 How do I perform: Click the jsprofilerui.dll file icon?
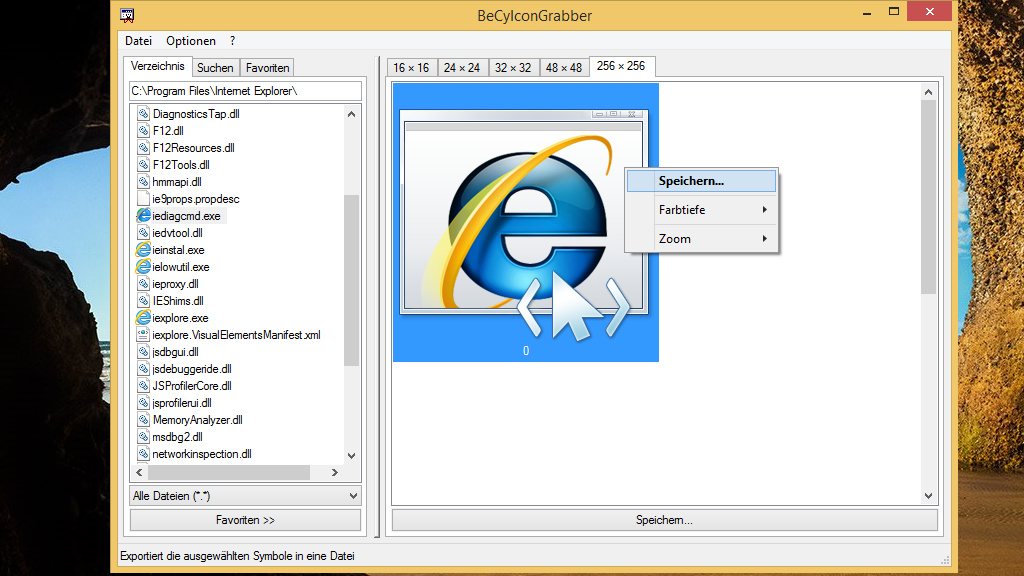tap(144, 402)
